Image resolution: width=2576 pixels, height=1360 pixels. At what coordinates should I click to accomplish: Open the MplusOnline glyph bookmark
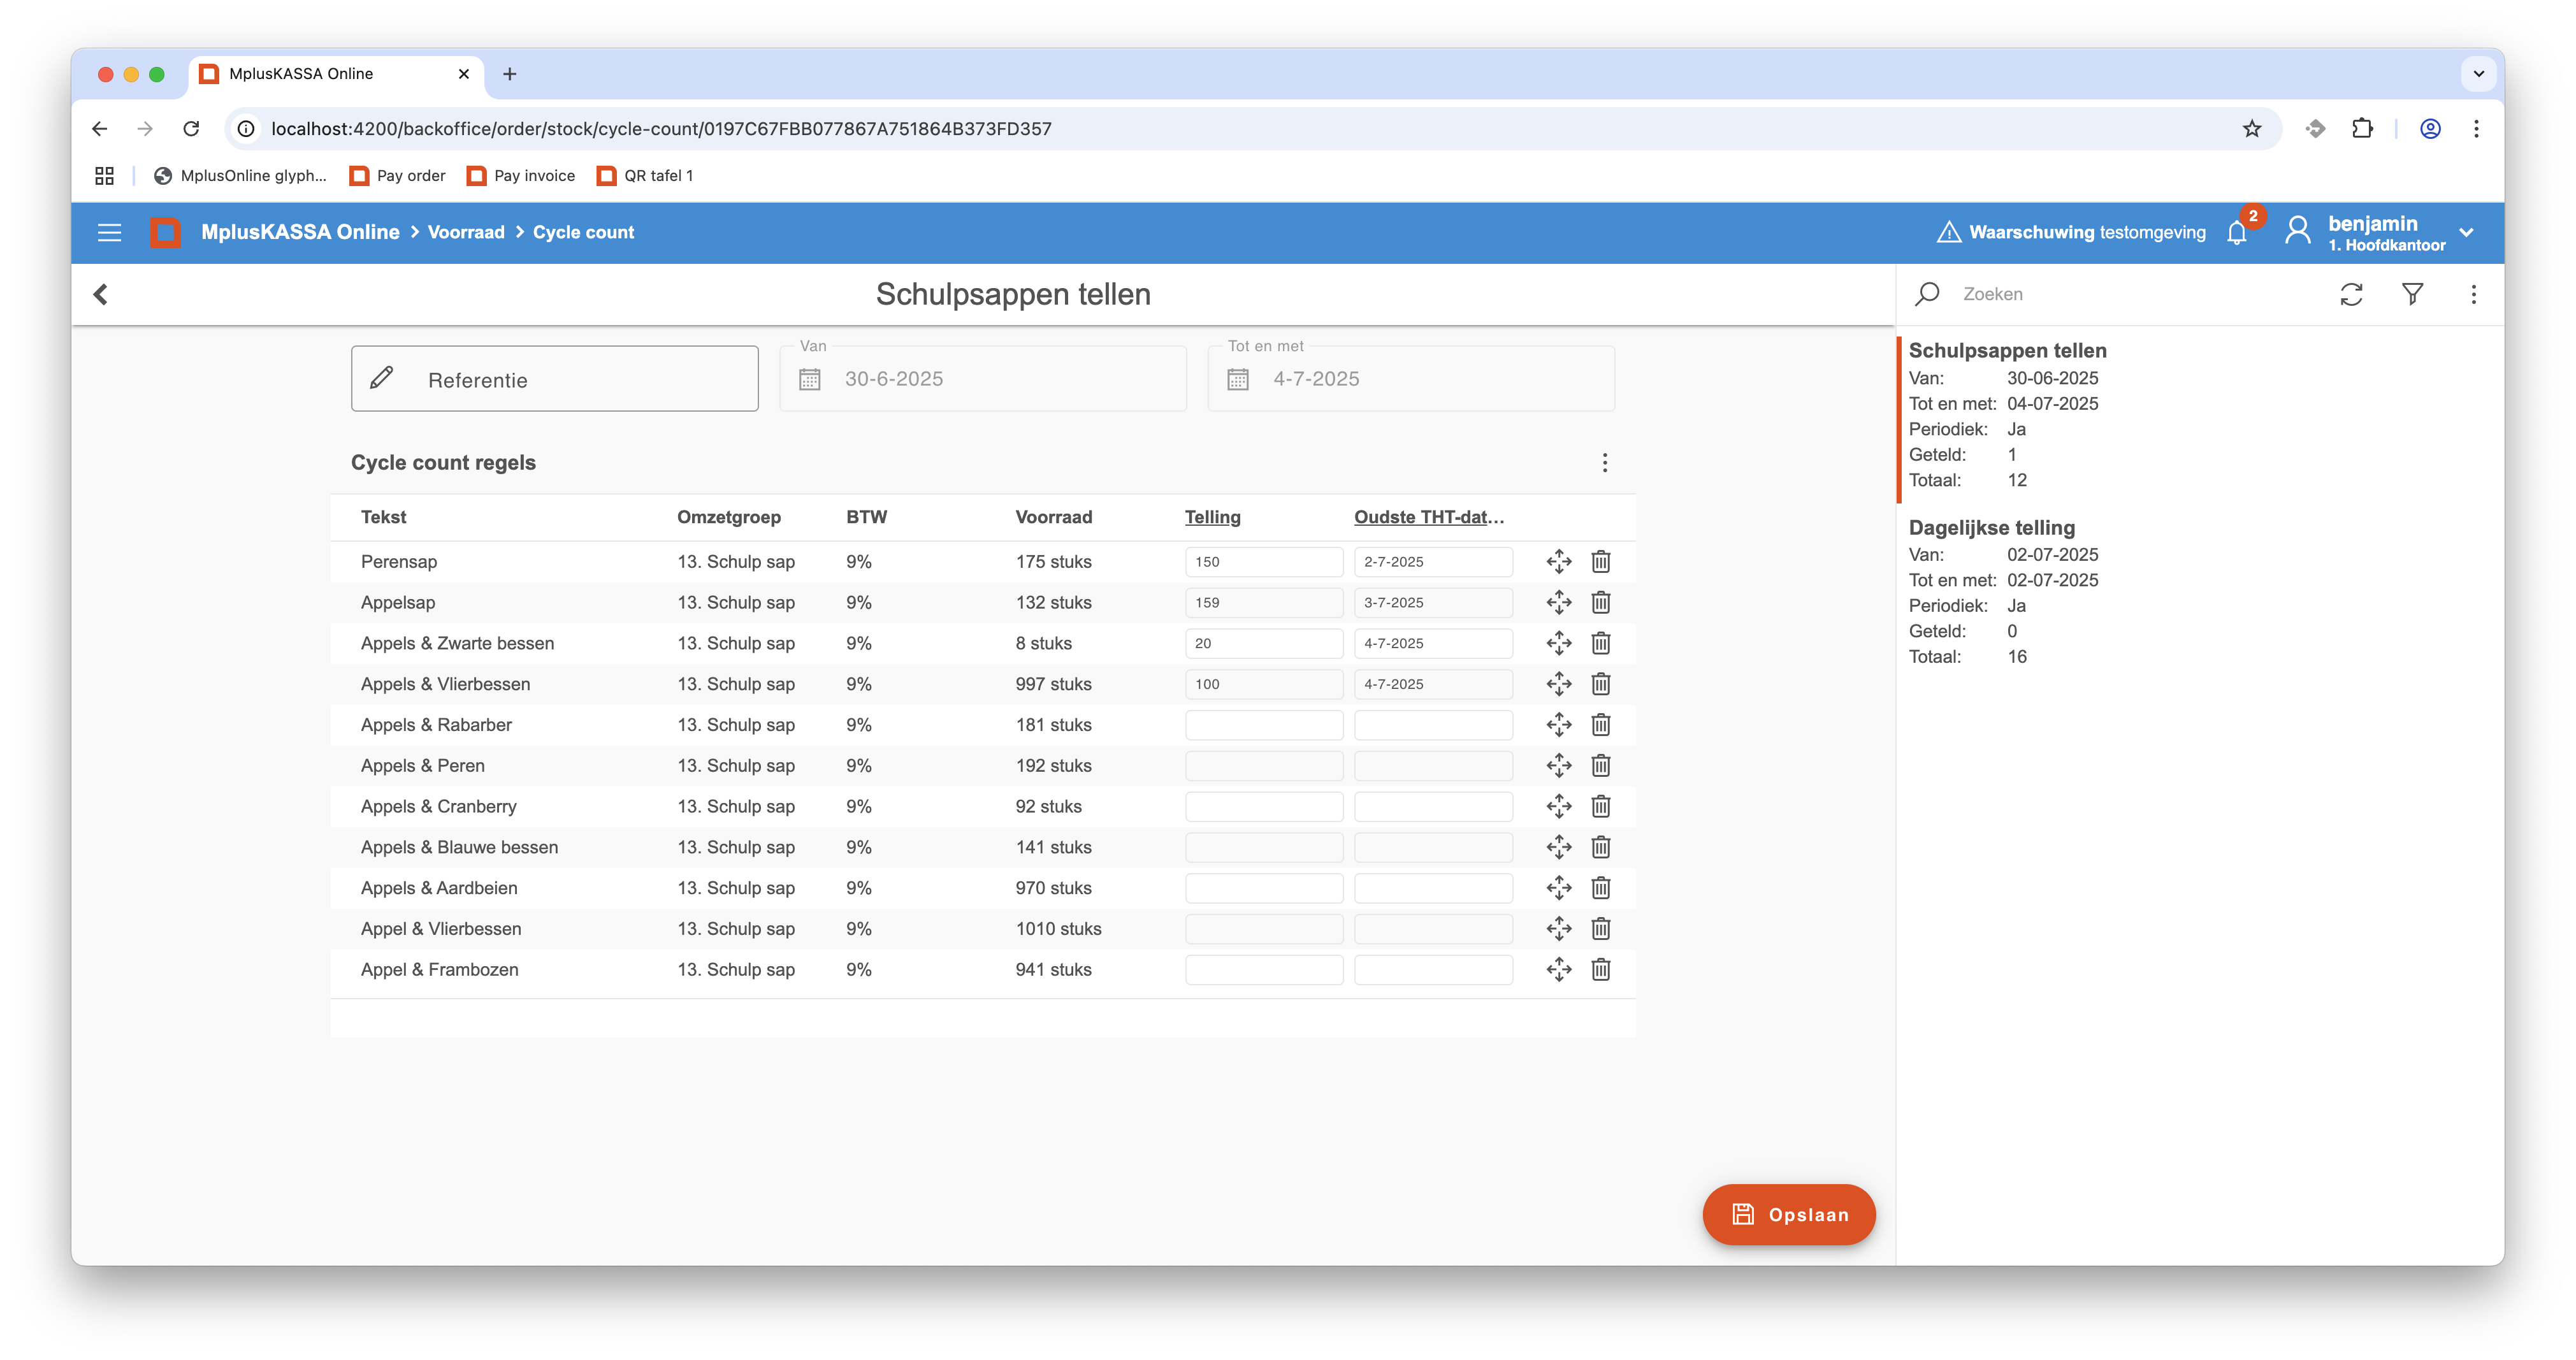240,176
